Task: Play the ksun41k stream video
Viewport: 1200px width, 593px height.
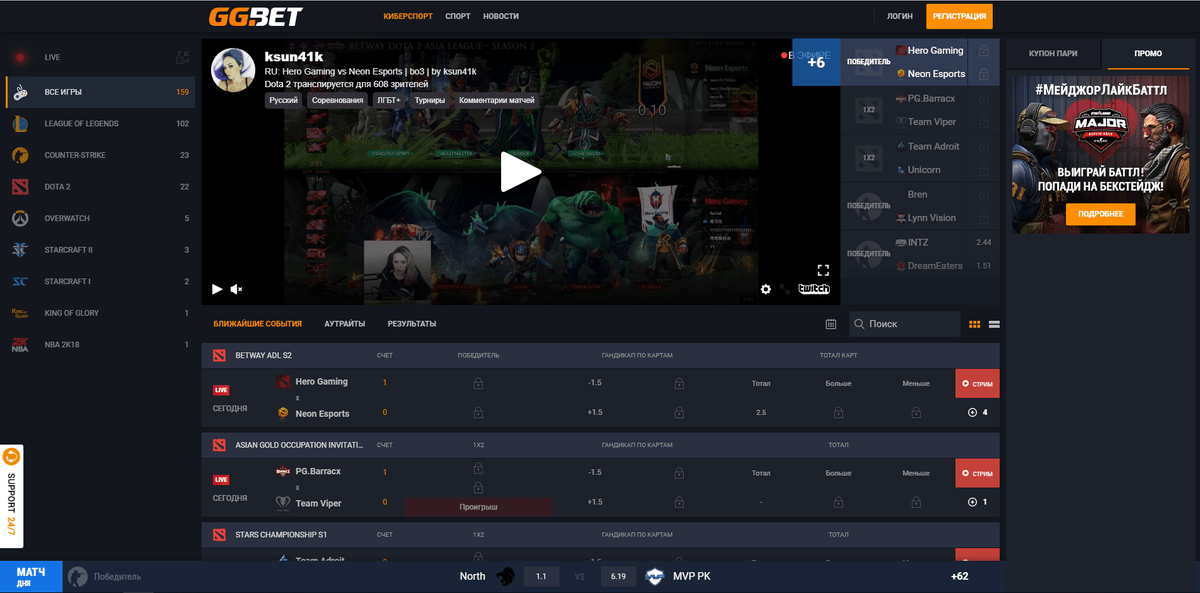Action: tap(520, 172)
